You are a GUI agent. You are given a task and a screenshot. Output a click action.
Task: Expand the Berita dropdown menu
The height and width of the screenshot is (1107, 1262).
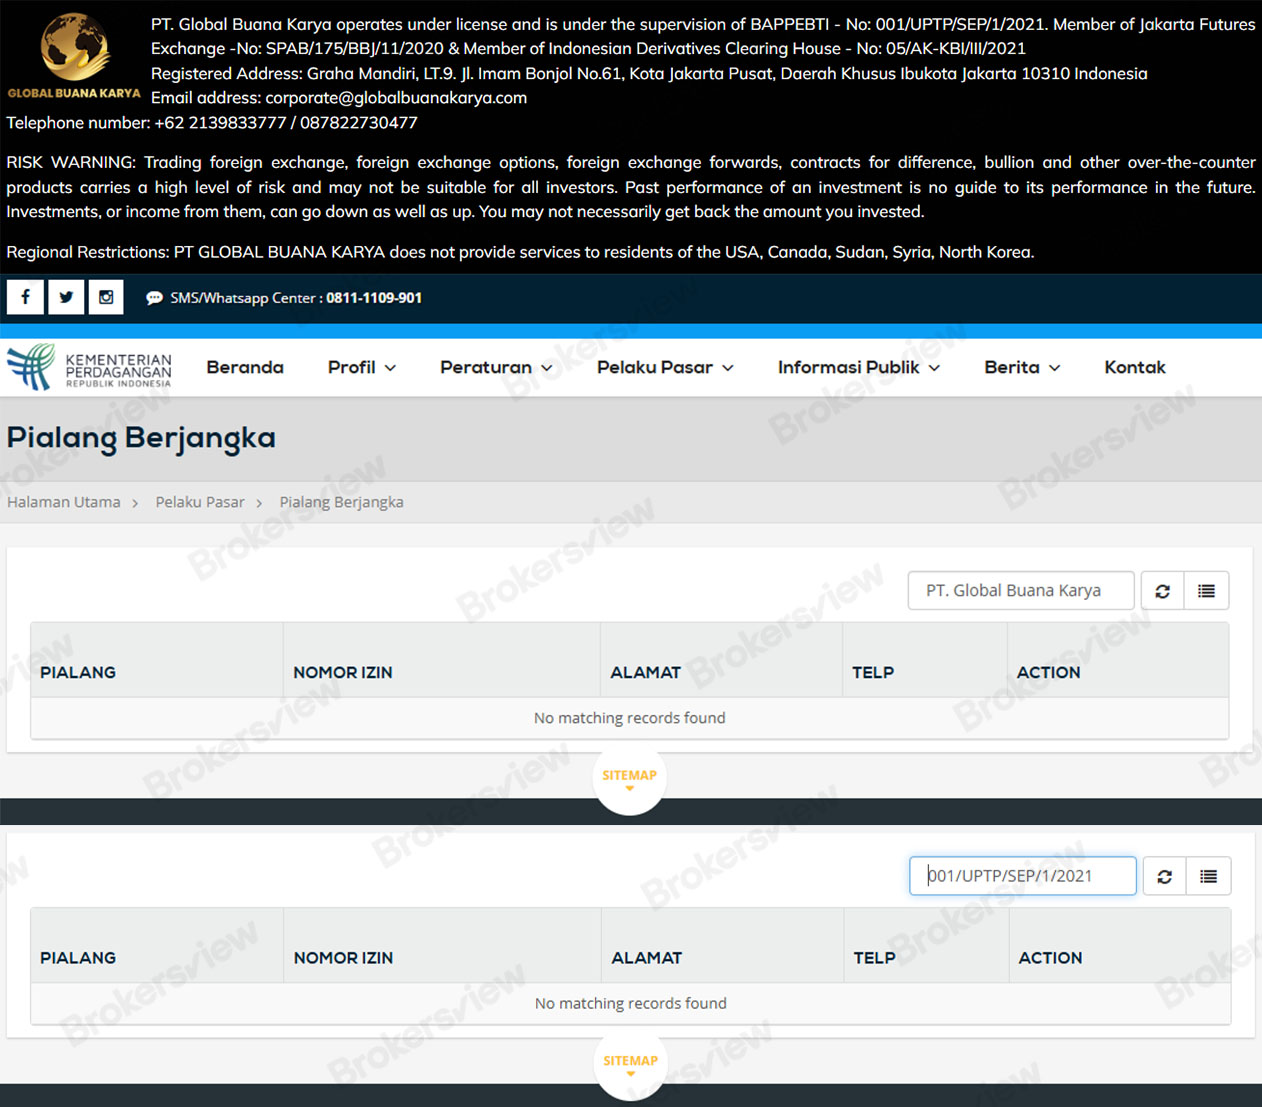[1022, 367]
